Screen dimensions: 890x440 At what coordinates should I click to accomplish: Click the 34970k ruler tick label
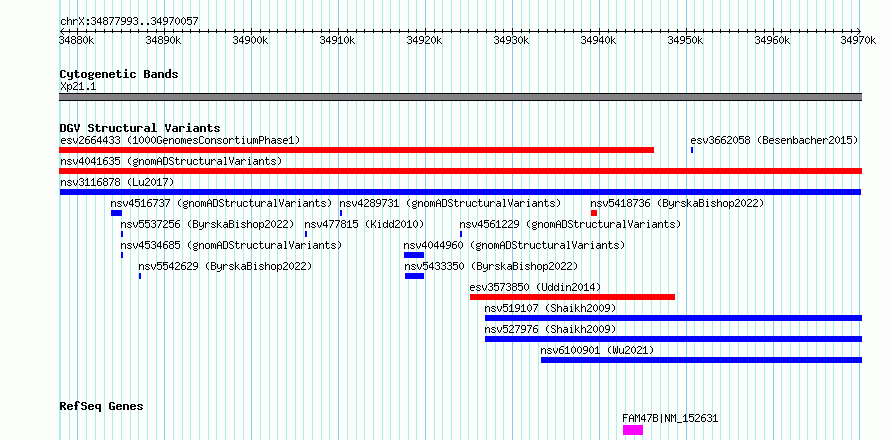tap(859, 40)
